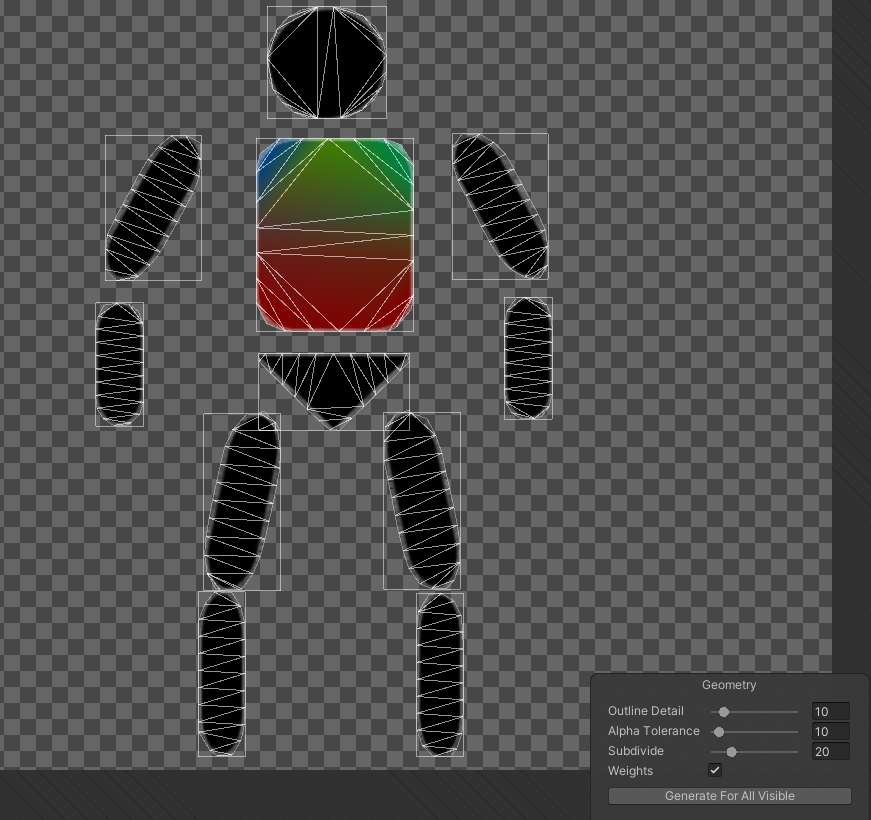Click the Subdivide label
Image resolution: width=871 pixels, height=820 pixels.
pos(635,751)
